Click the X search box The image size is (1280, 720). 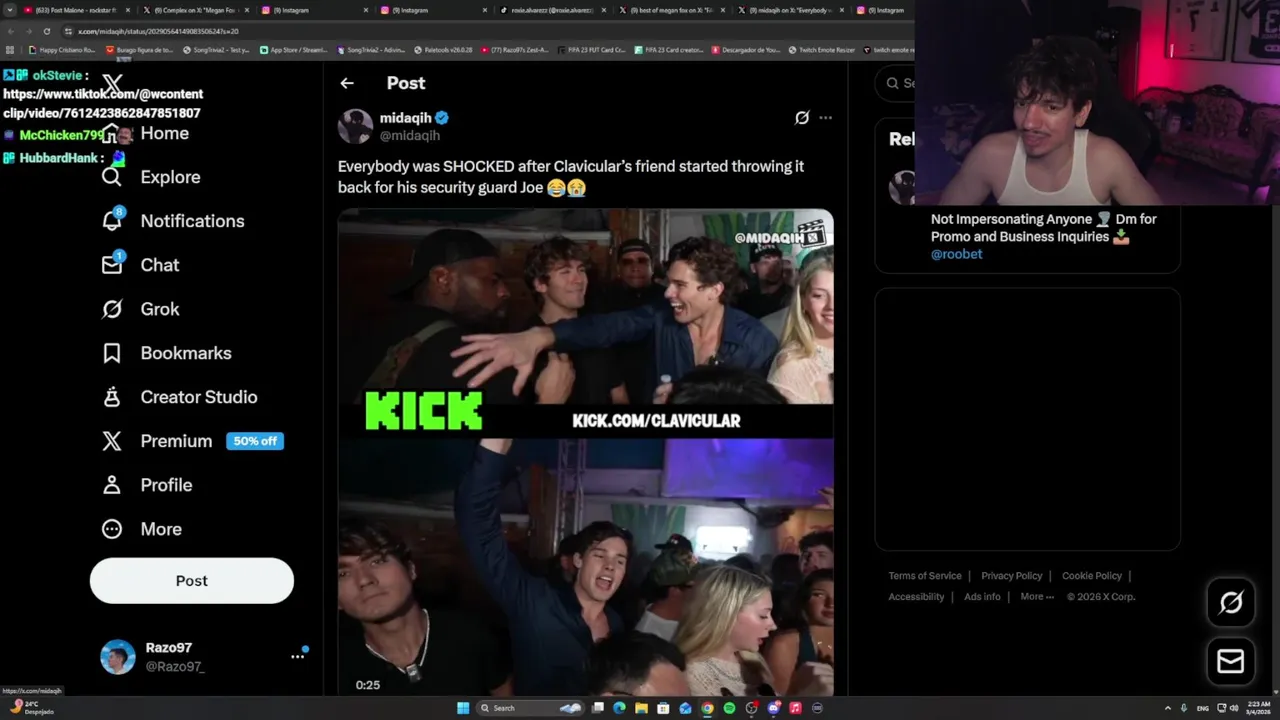(895, 83)
